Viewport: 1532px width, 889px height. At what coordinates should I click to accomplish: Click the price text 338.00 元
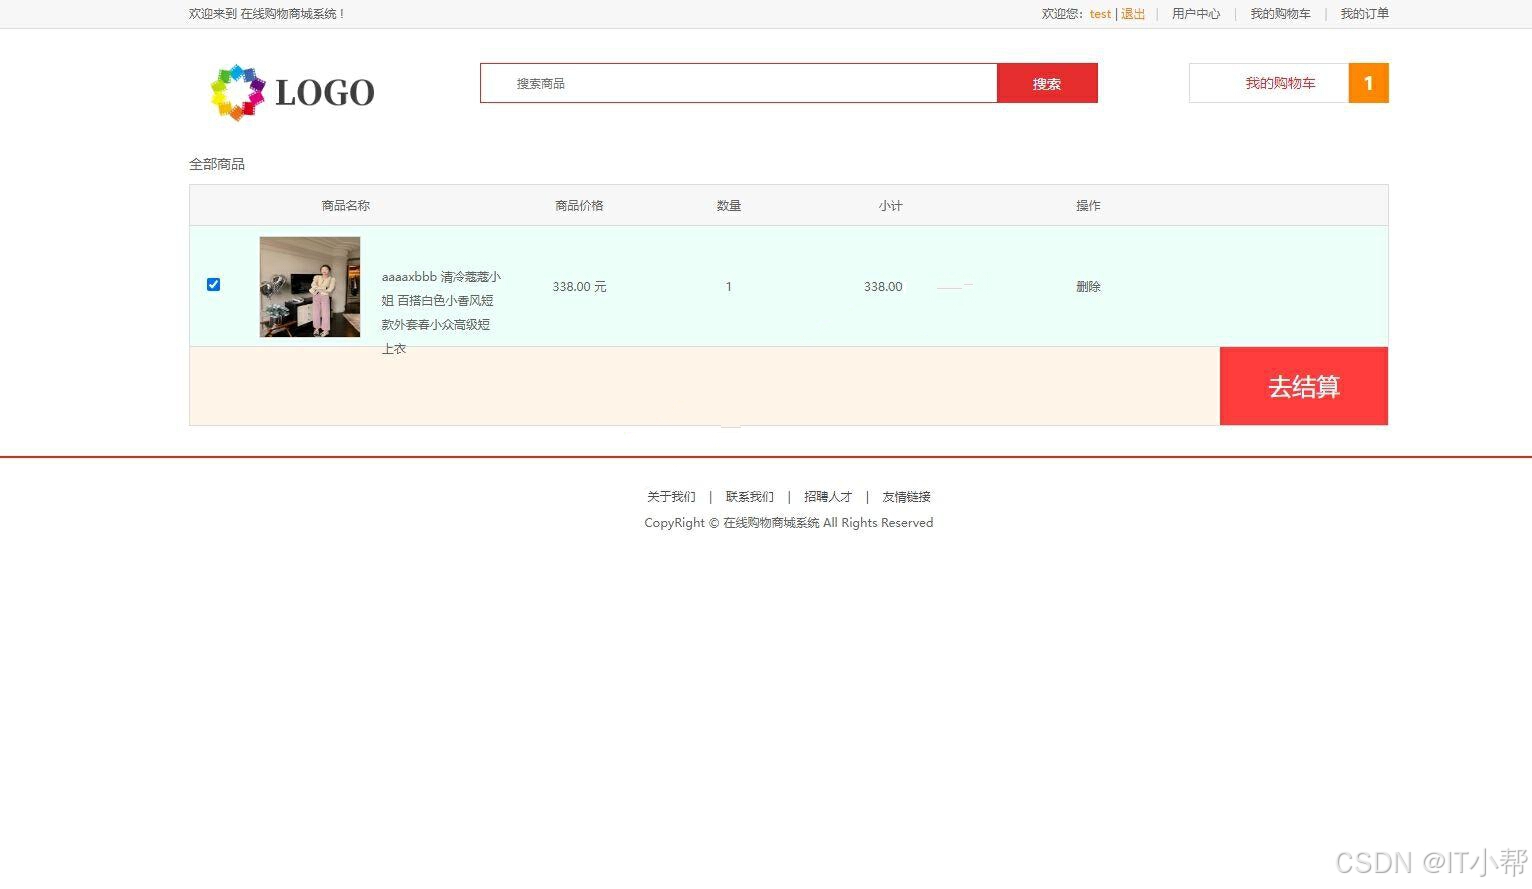click(579, 287)
